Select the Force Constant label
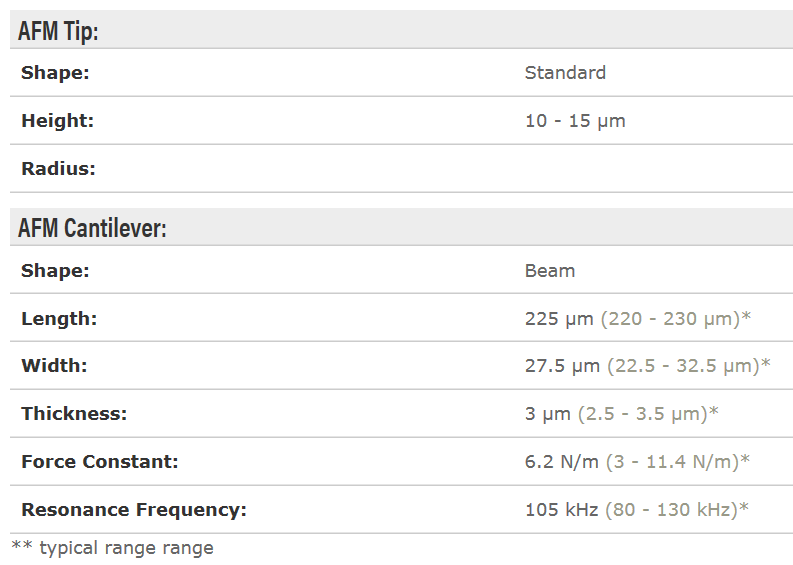 pos(100,462)
